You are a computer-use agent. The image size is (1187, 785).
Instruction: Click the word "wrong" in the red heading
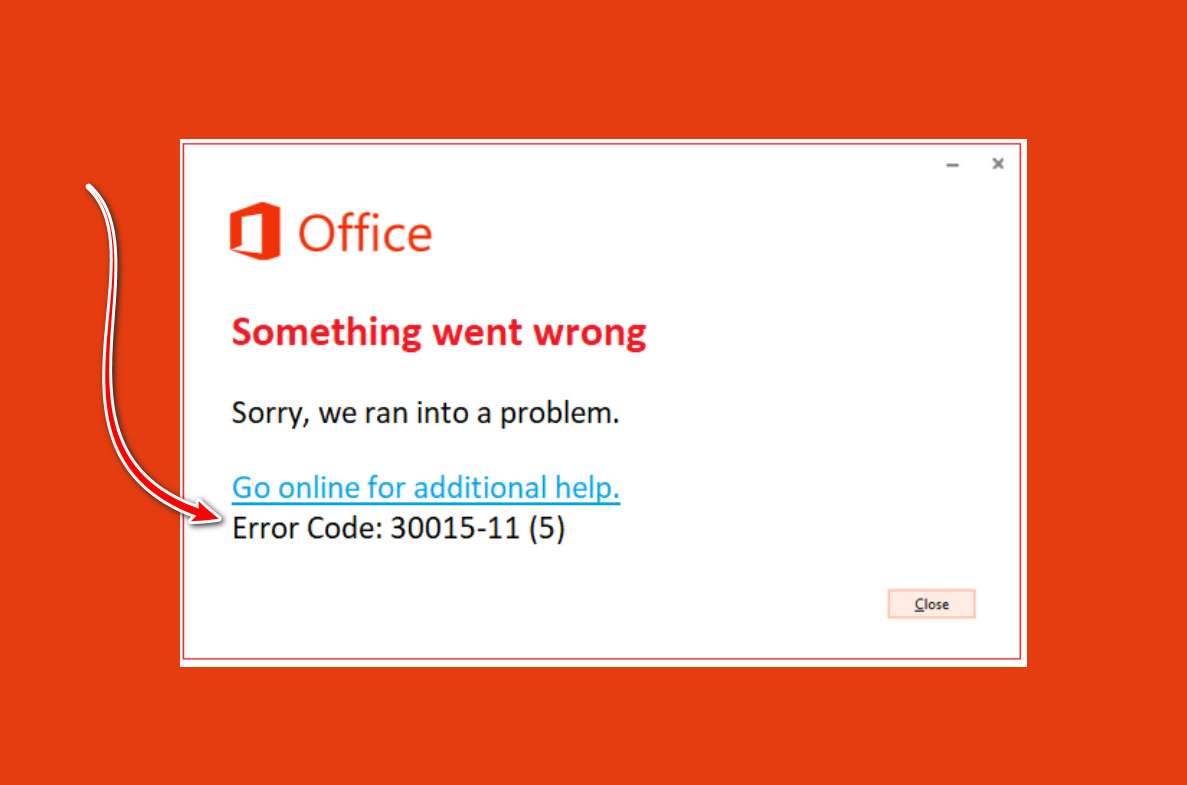[596, 332]
